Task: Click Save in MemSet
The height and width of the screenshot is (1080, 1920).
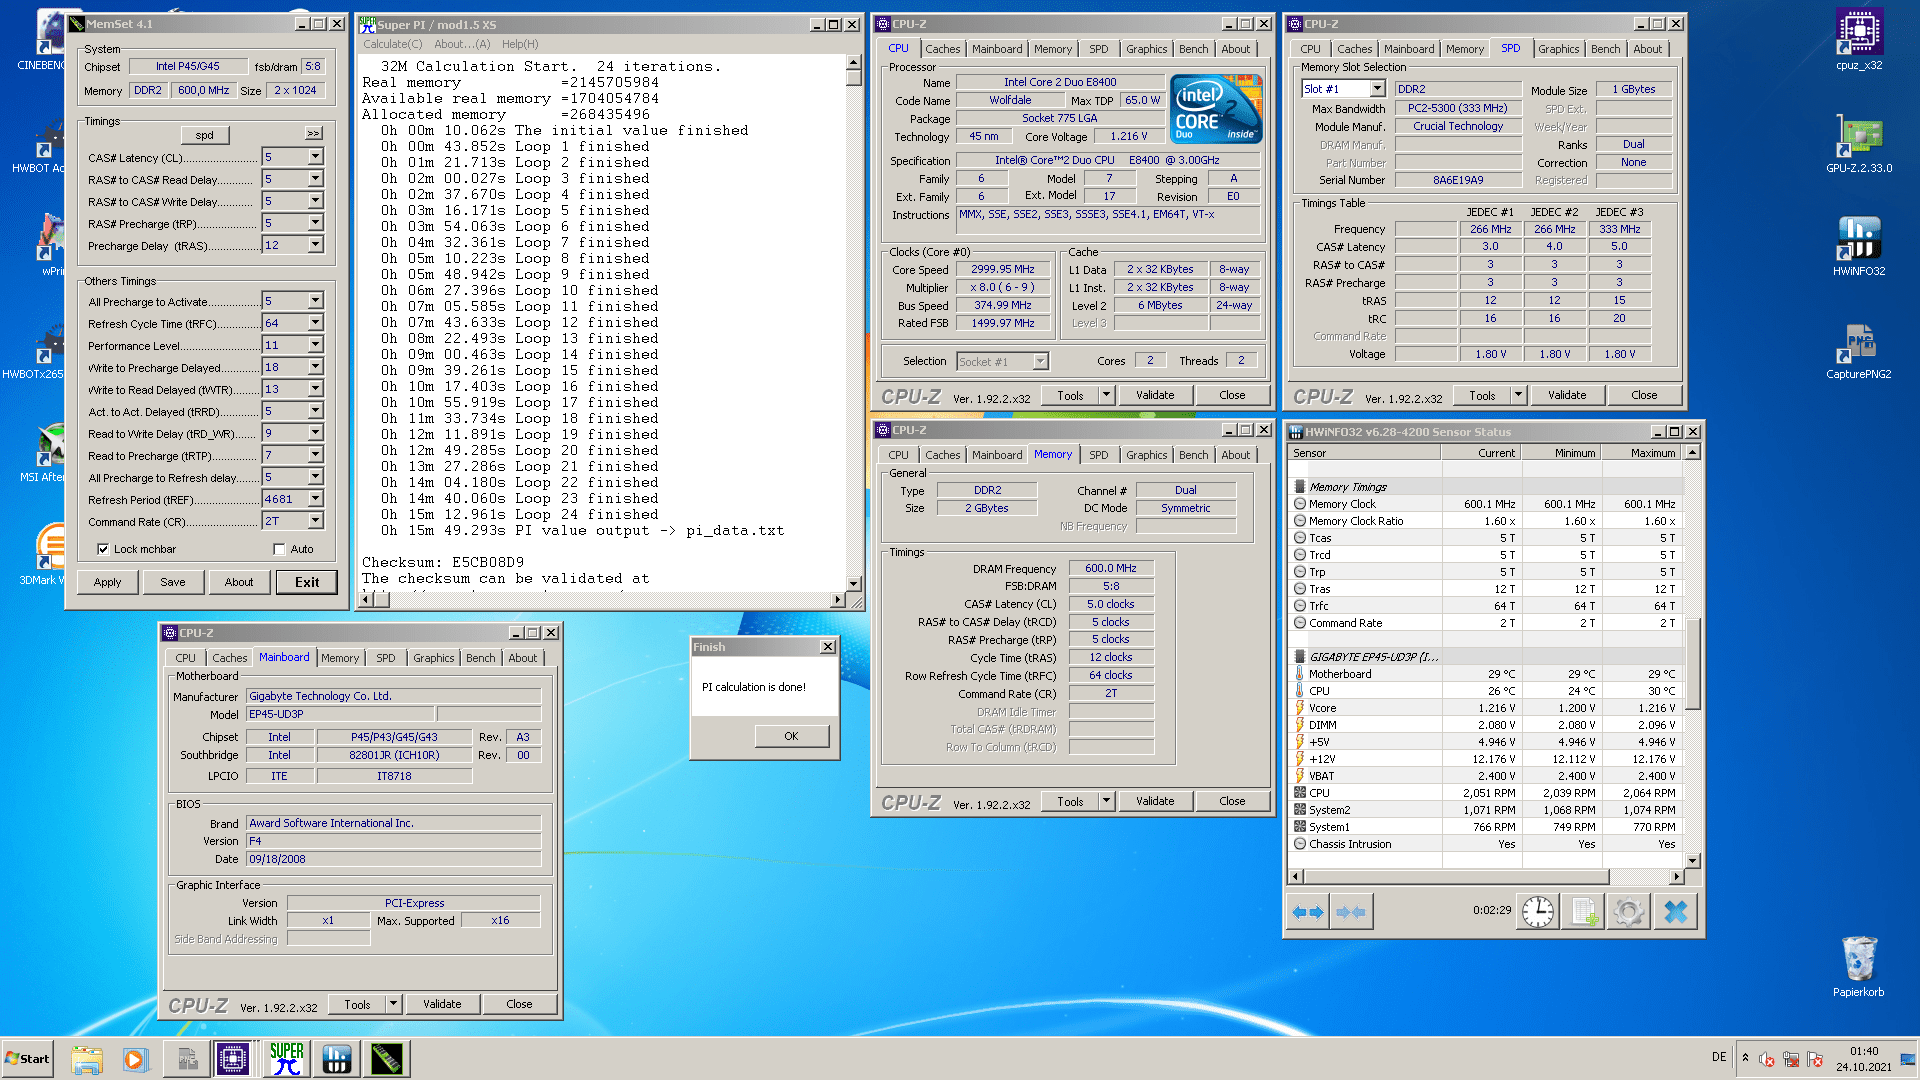Action: pyautogui.click(x=173, y=582)
